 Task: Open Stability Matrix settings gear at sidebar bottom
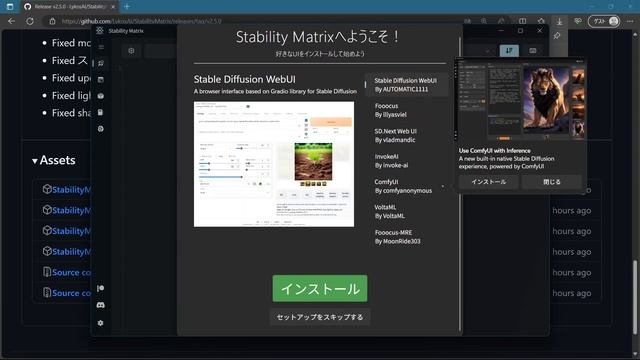click(101, 323)
